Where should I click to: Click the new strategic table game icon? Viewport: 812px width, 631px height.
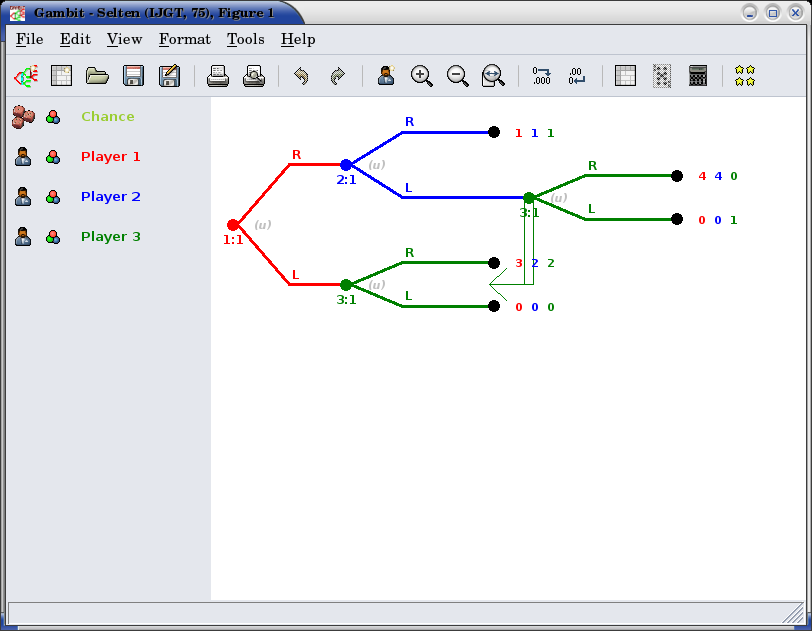pyautogui.click(x=61, y=76)
